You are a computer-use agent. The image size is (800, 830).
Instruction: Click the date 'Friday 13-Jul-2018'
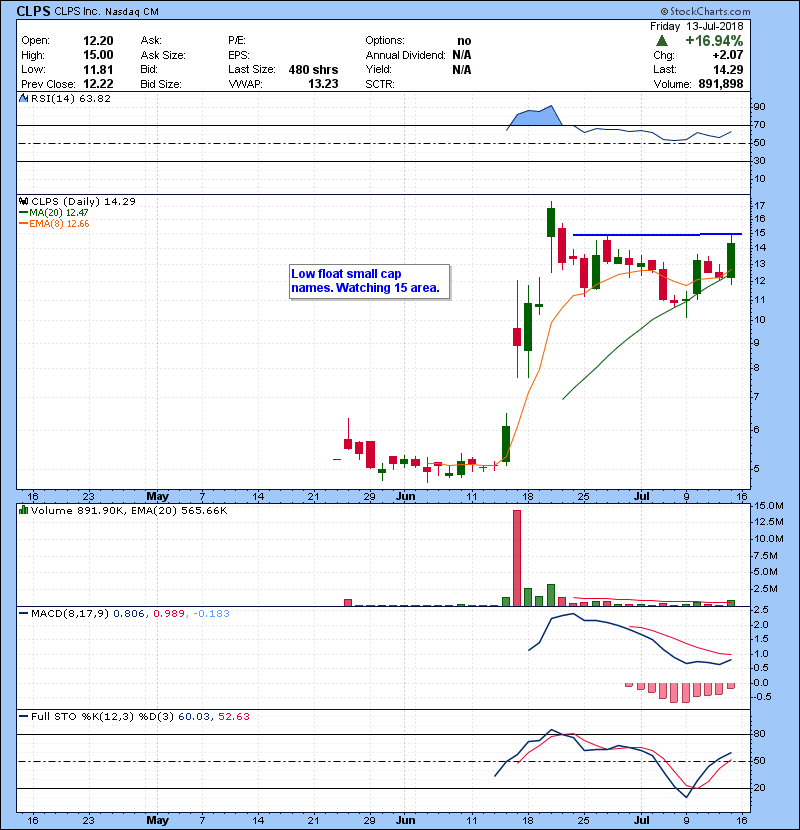(x=696, y=26)
